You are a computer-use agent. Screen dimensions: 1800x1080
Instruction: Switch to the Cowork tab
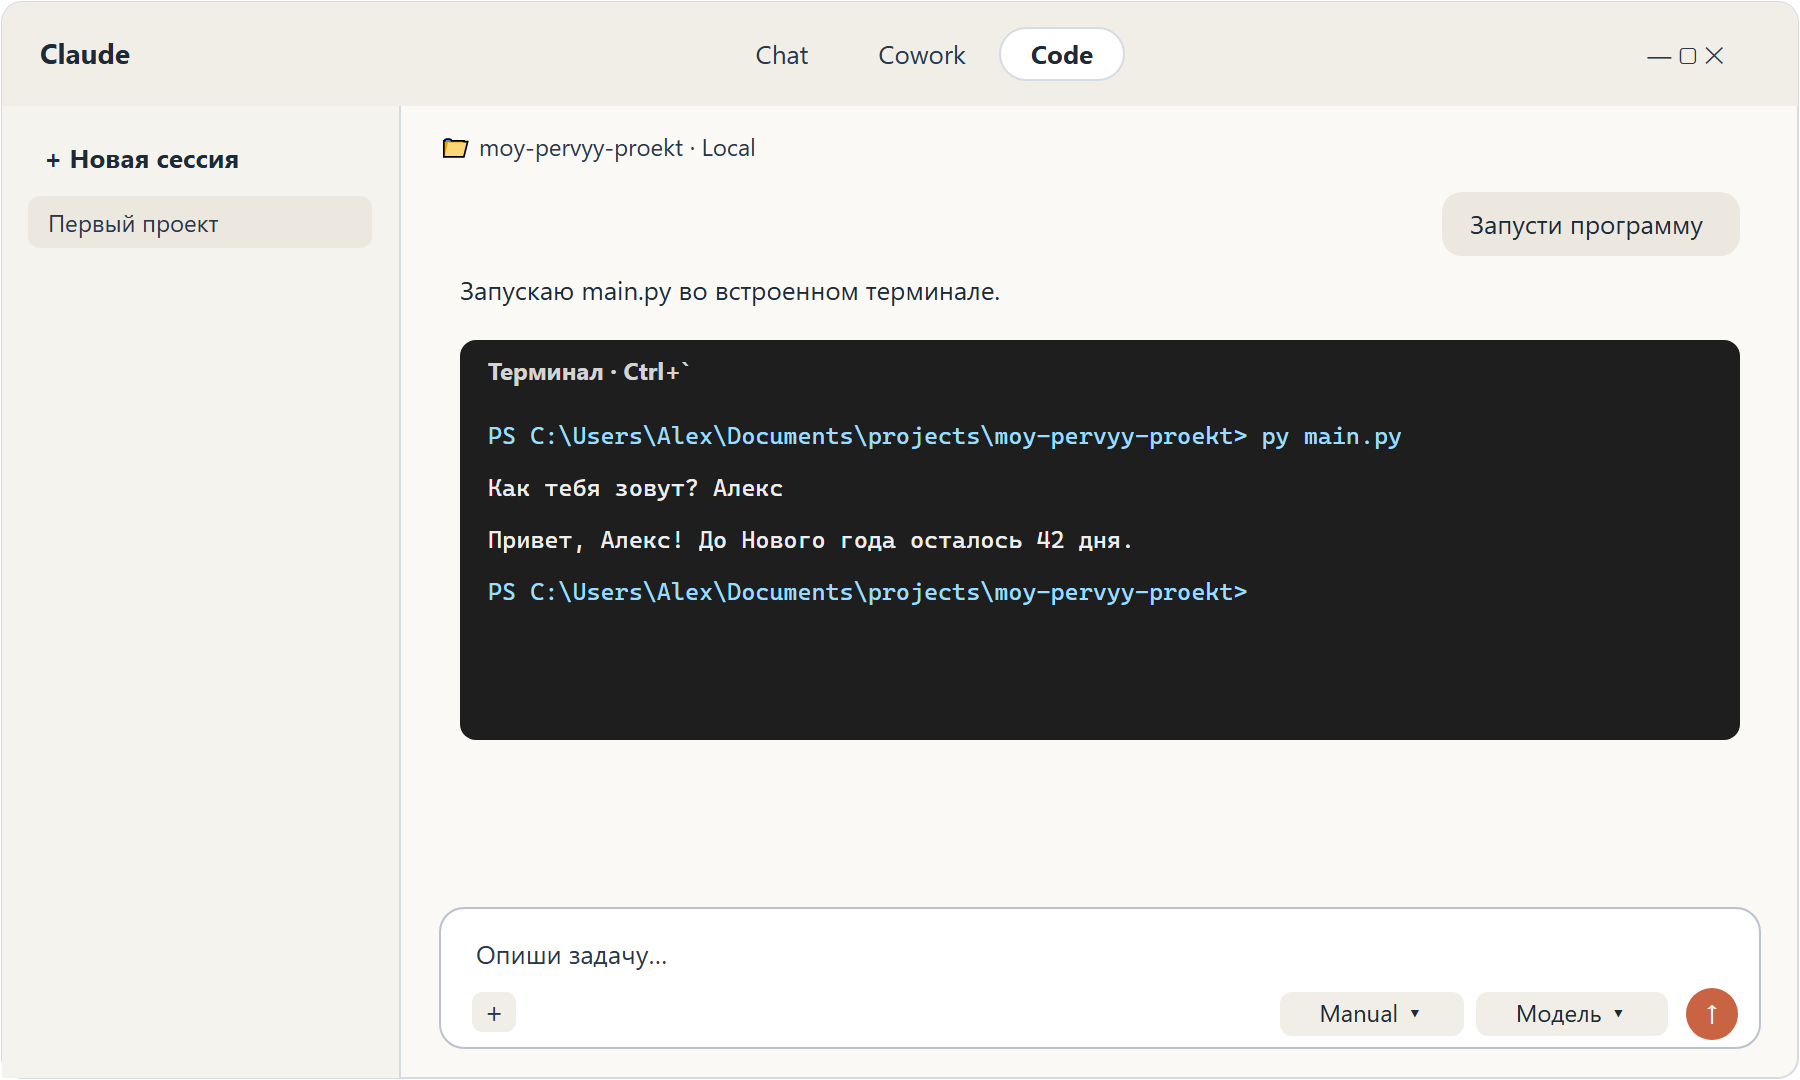tap(921, 55)
